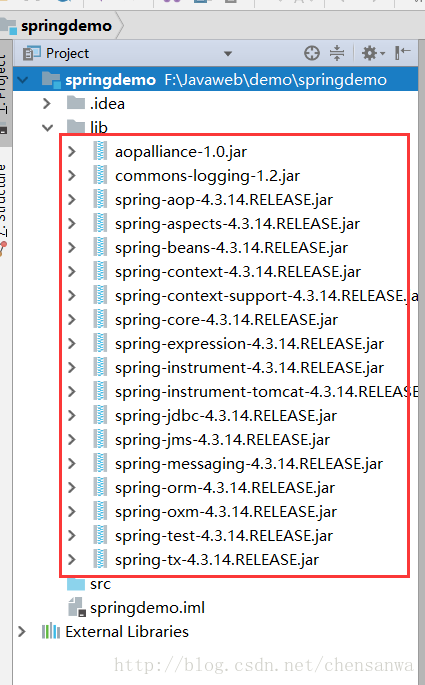Click the Scroll from Source target icon

[x=312, y=53]
